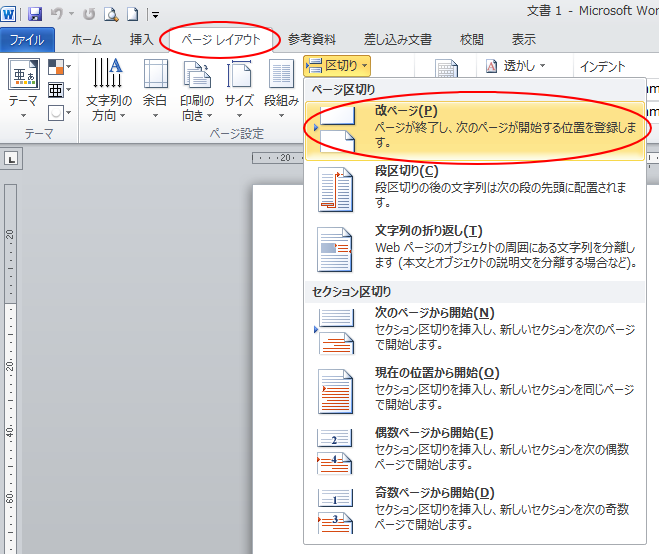The width and height of the screenshot is (659, 554).
Task: Insert 奇数ページから開始(D) section break
Action: coord(475,512)
